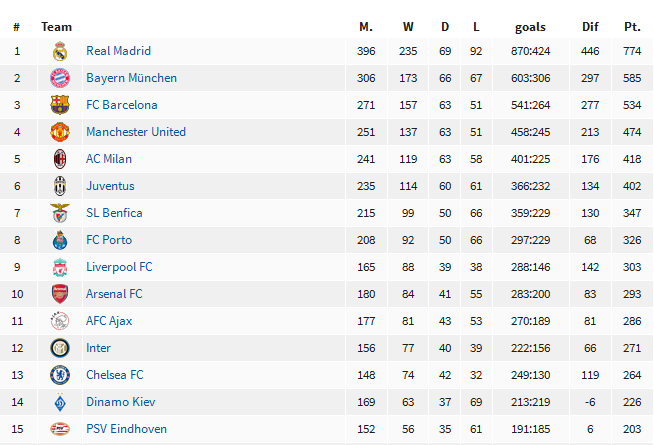Open the AFC Ajax team page
Image resolution: width=654 pixels, height=445 pixels.
pyautogui.click(x=109, y=321)
